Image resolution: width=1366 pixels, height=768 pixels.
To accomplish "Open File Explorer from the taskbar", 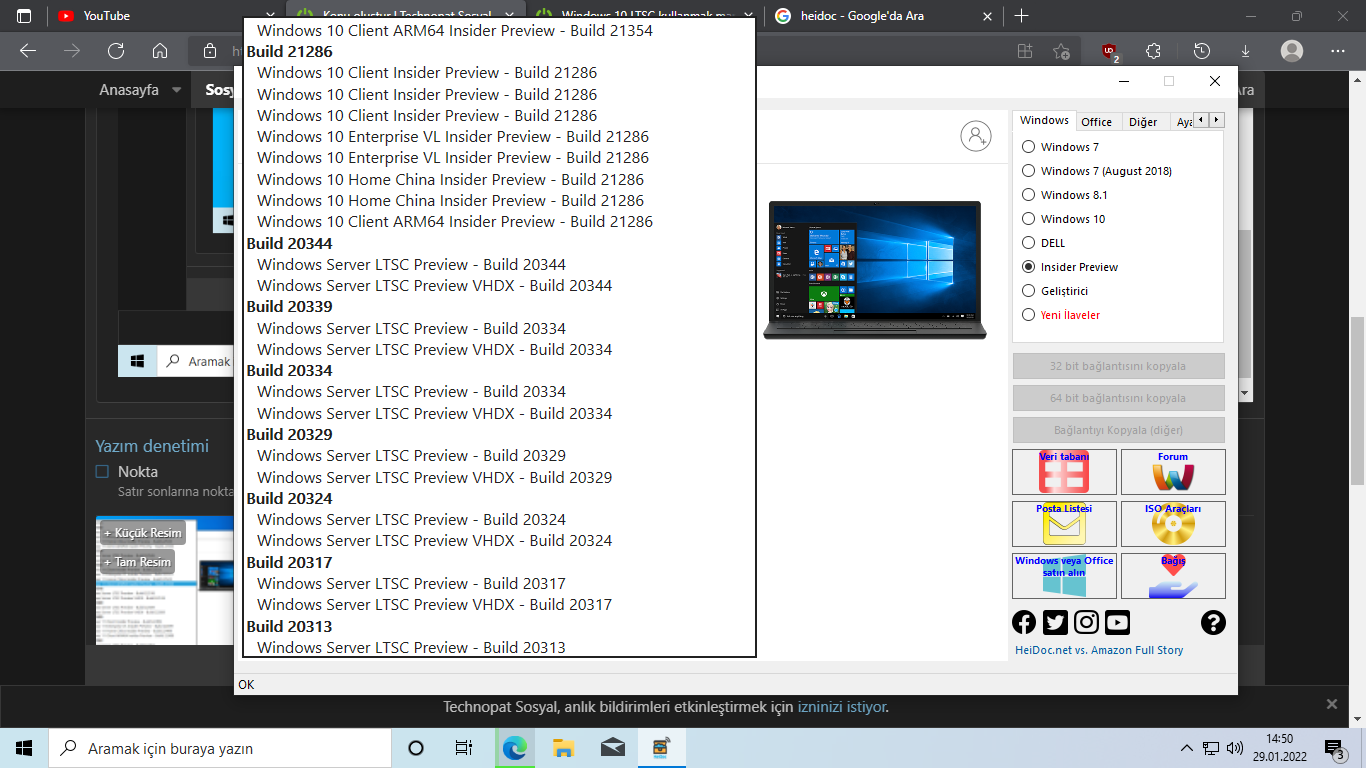I will pos(563,748).
